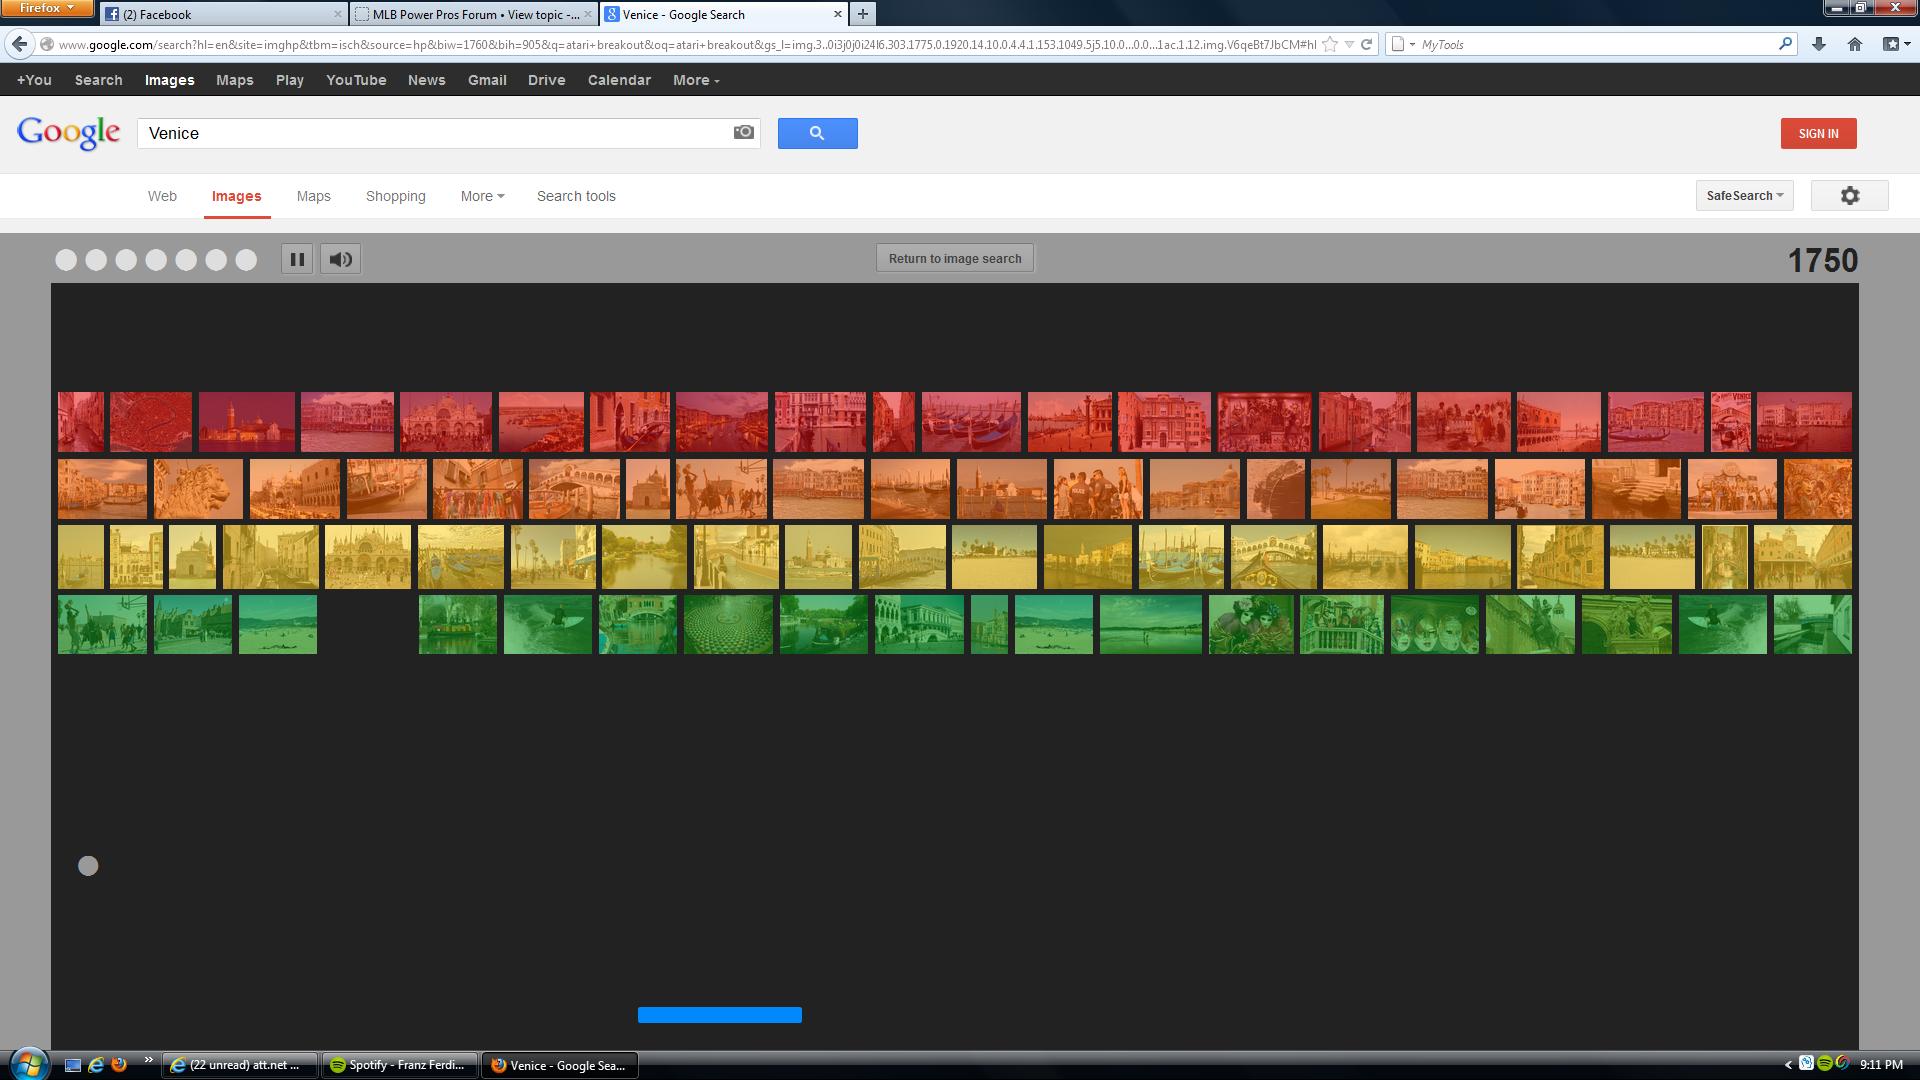Open News from the Google bar
The image size is (1920, 1080).
[426, 80]
